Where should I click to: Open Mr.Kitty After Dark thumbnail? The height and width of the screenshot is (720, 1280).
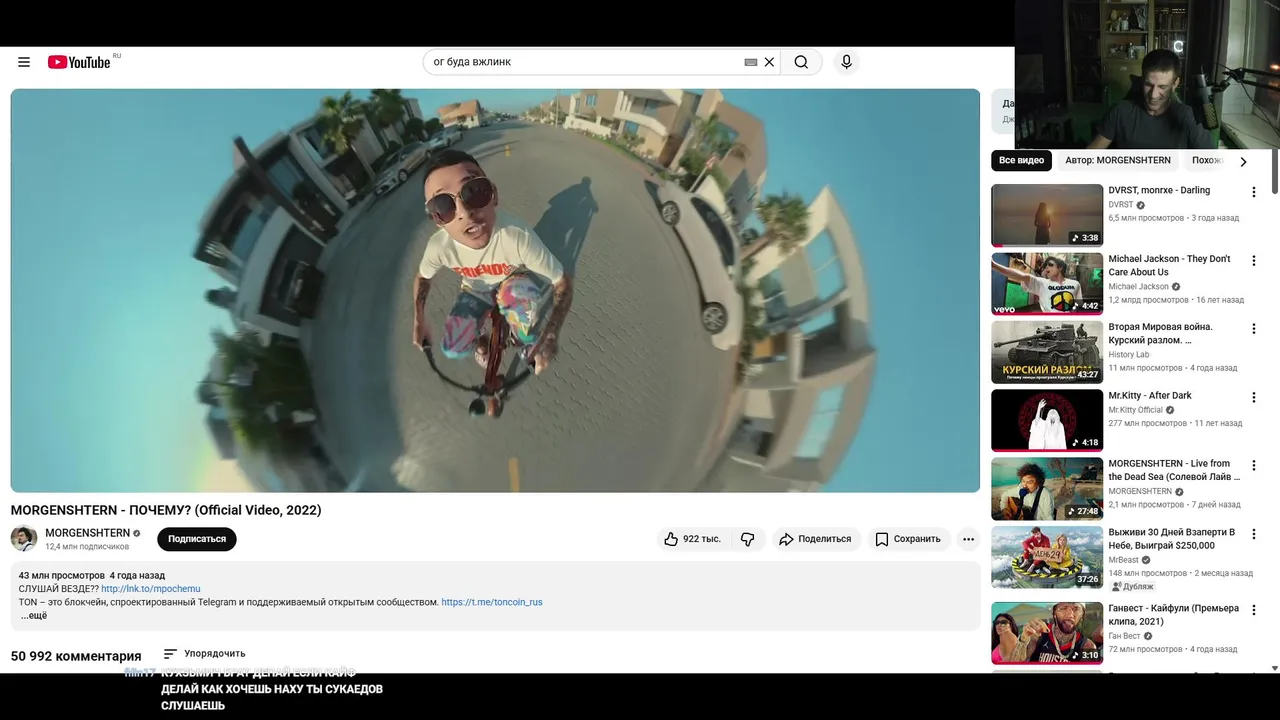point(1047,420)
